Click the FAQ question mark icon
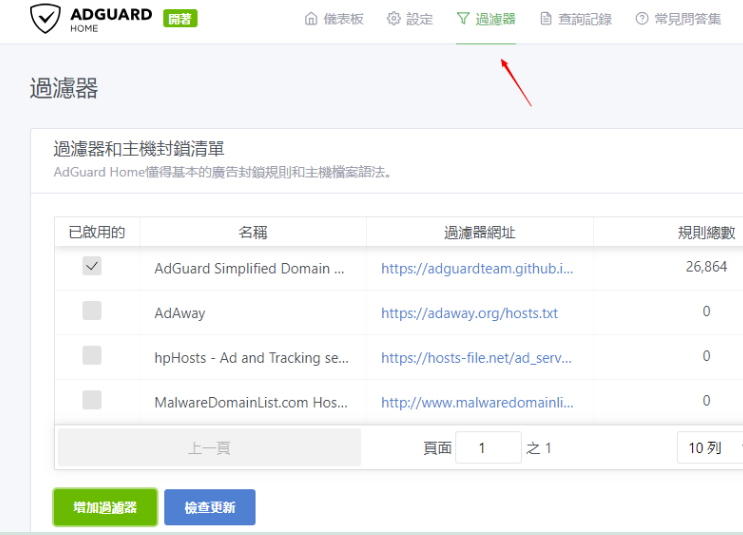 click(x=642, y=19)
